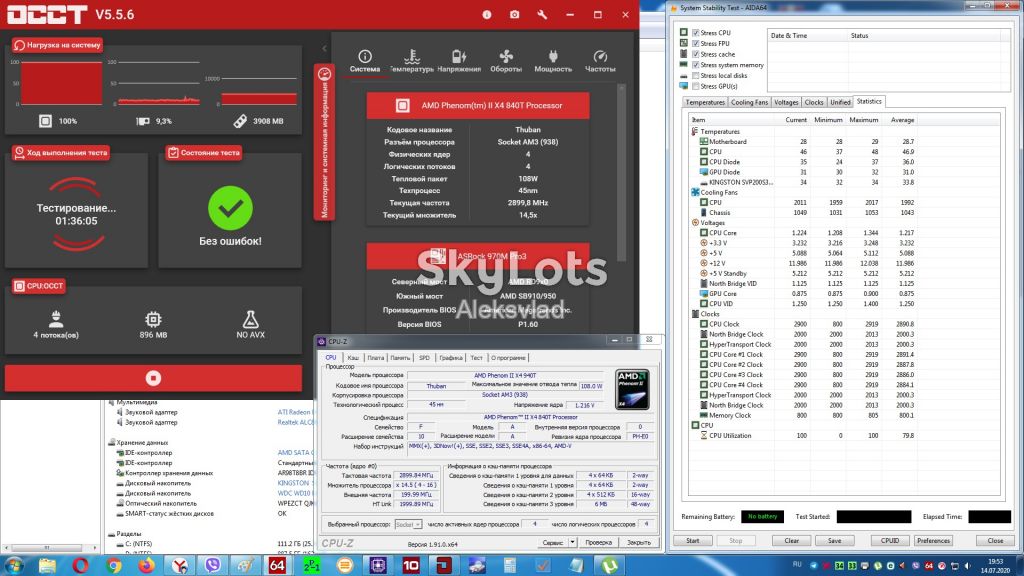Viewport: 1024px width, 576px height.
Task: Open the Temperatures tab in AIDA64
Action: 705,103
